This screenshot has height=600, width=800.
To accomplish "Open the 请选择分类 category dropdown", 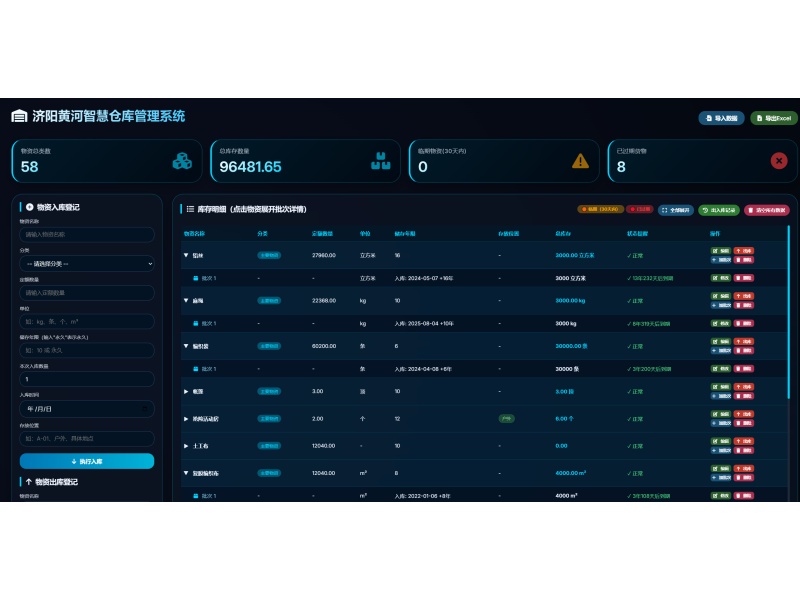I will click(x=87, y=264).
